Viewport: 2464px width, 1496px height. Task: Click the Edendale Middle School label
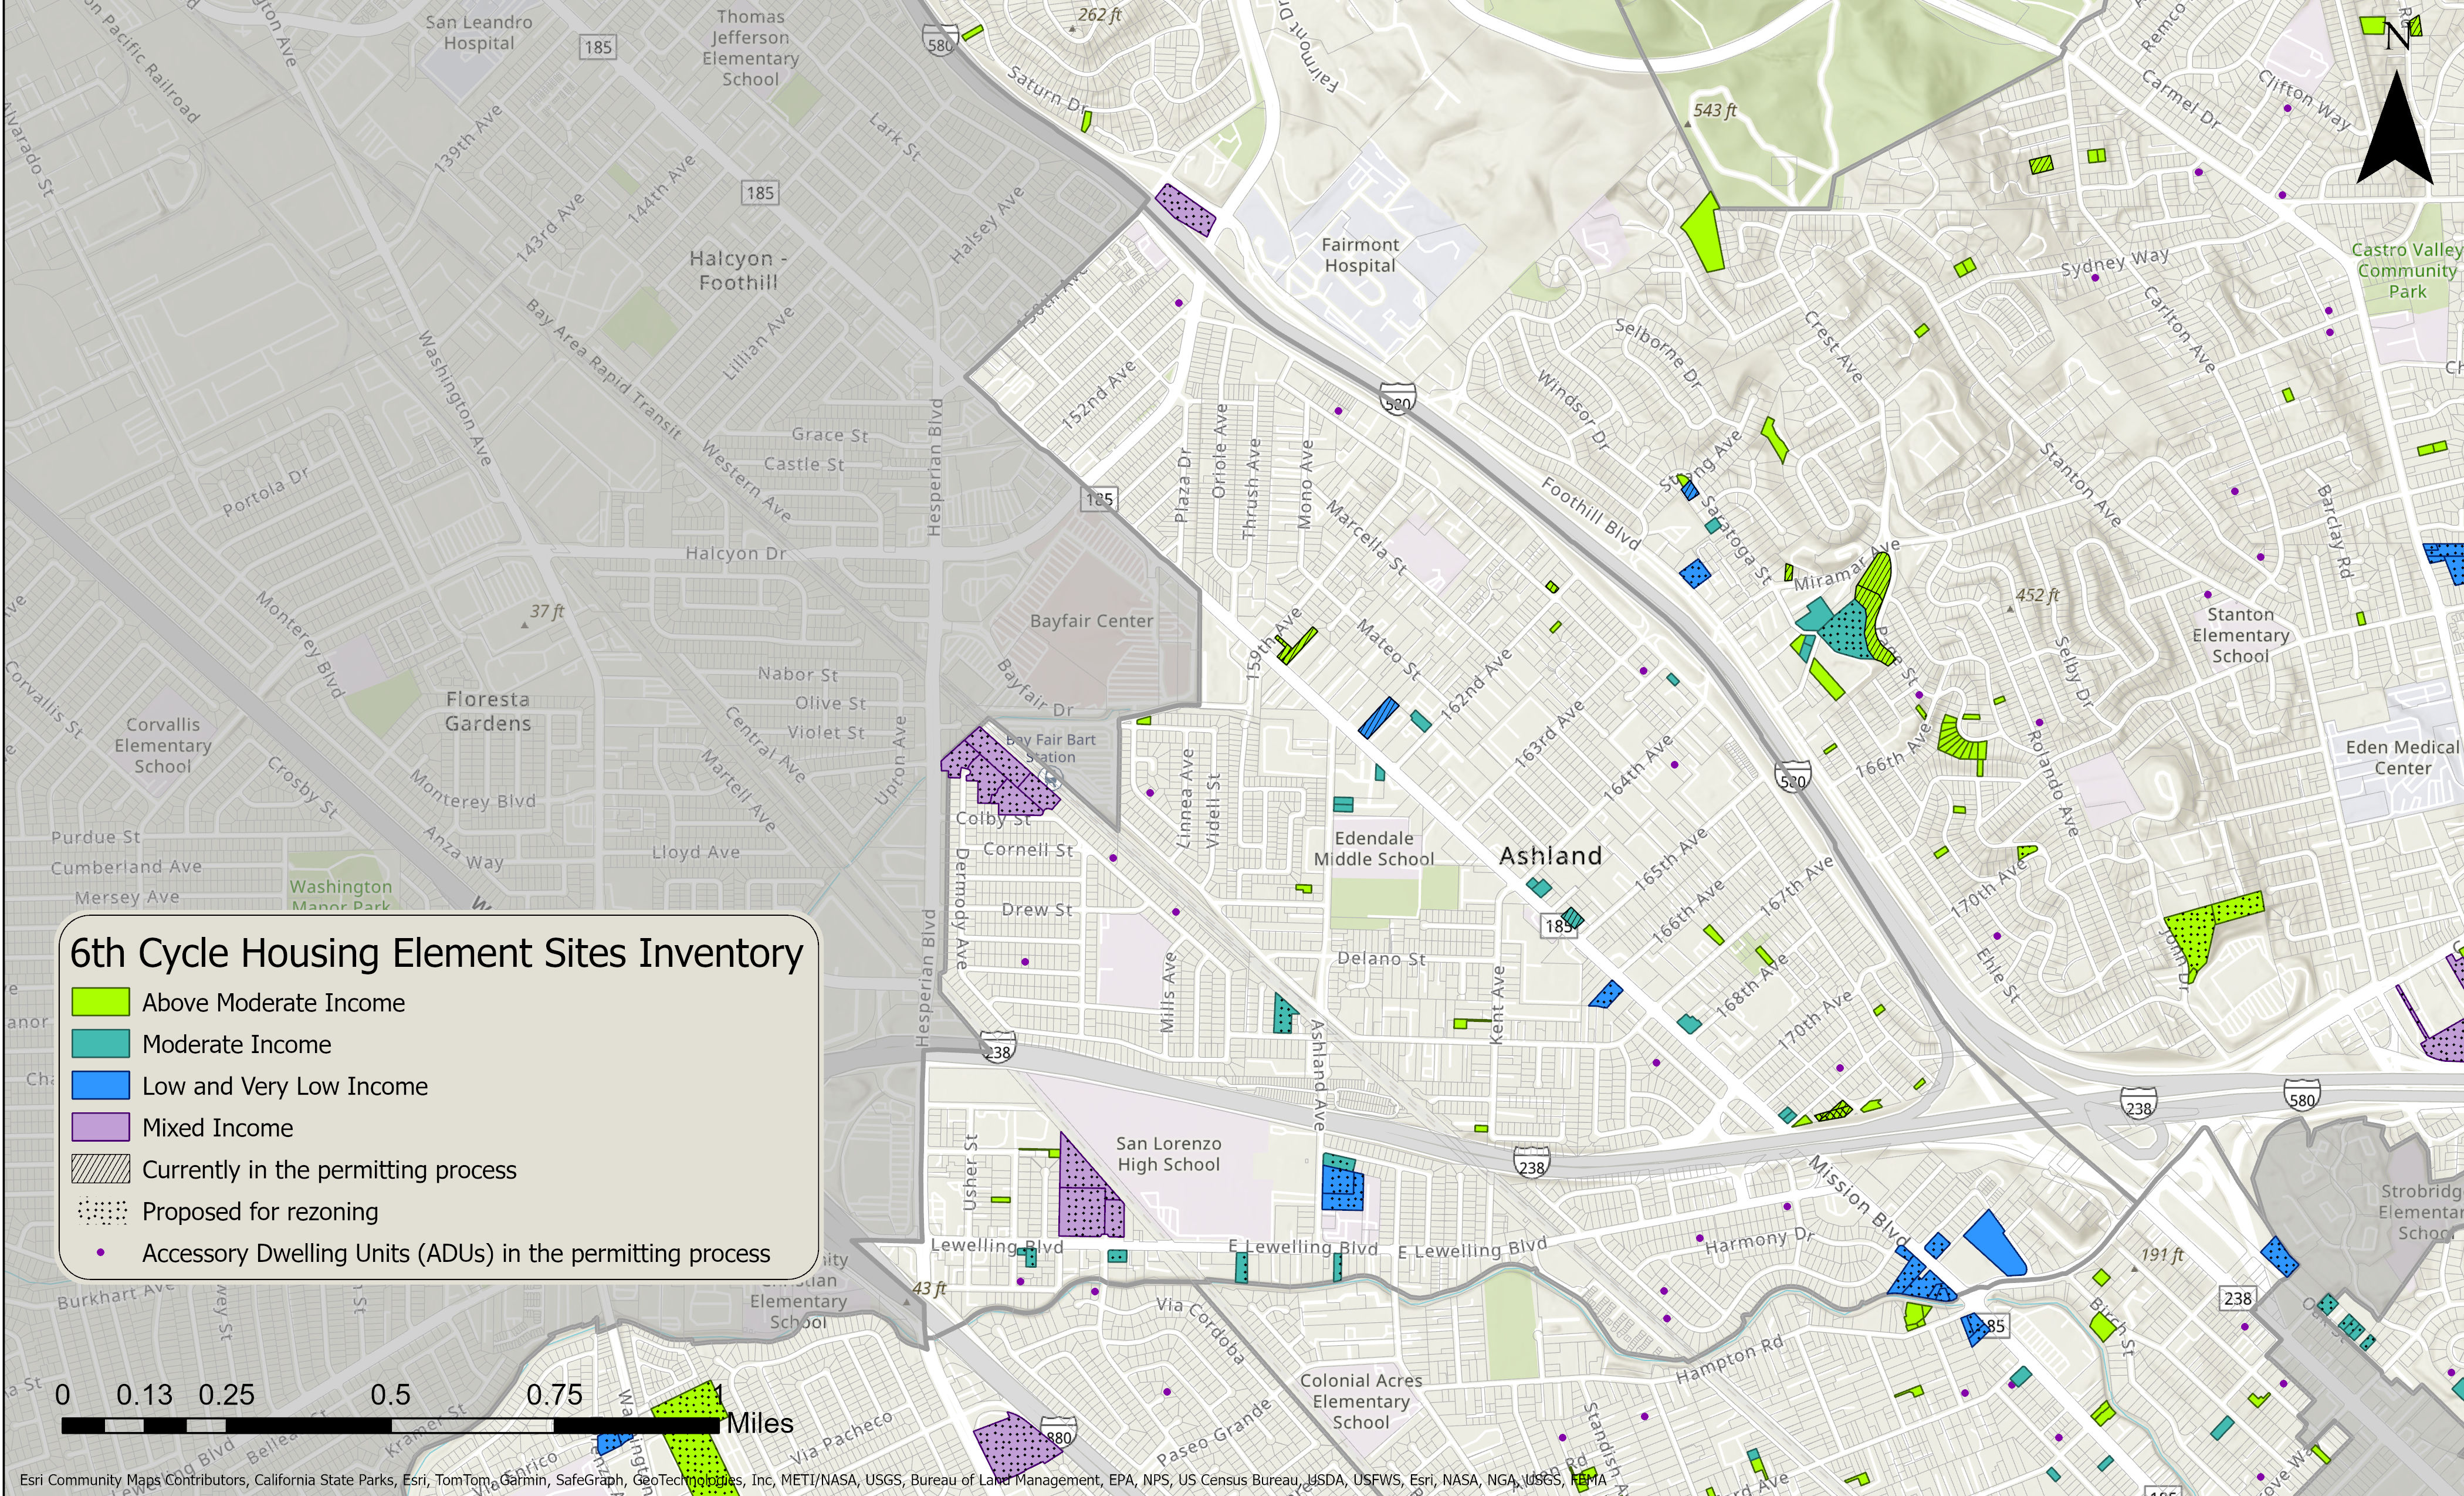(x=1373, y=848)
